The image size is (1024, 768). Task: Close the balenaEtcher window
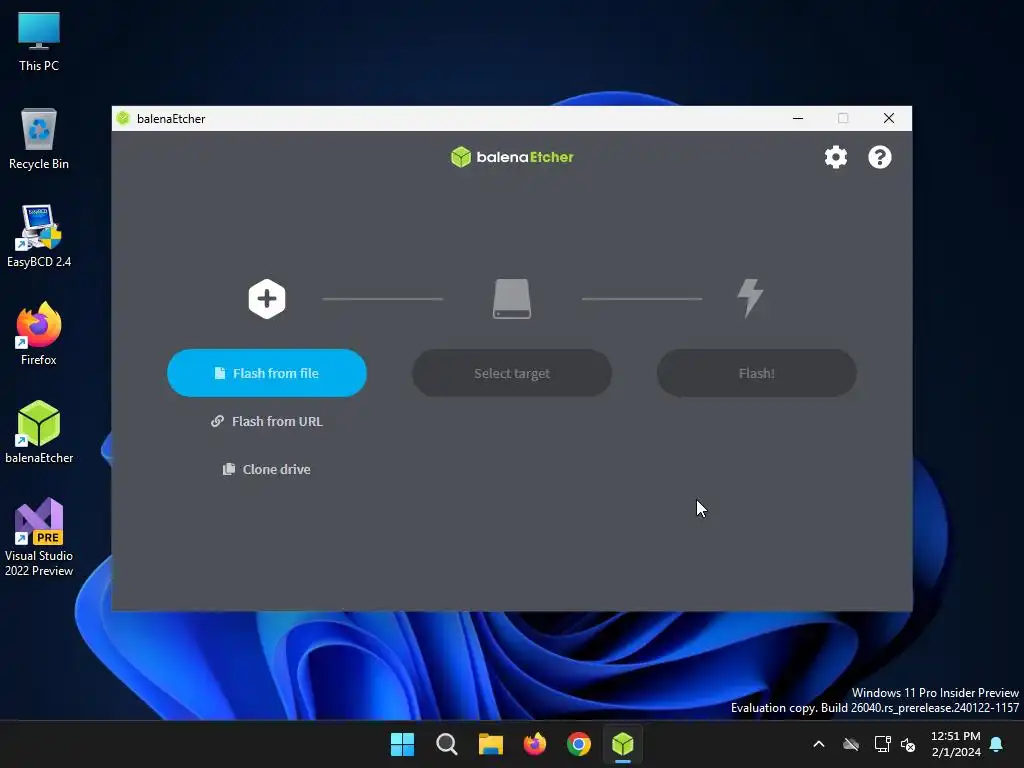click(x=889, y=118)
